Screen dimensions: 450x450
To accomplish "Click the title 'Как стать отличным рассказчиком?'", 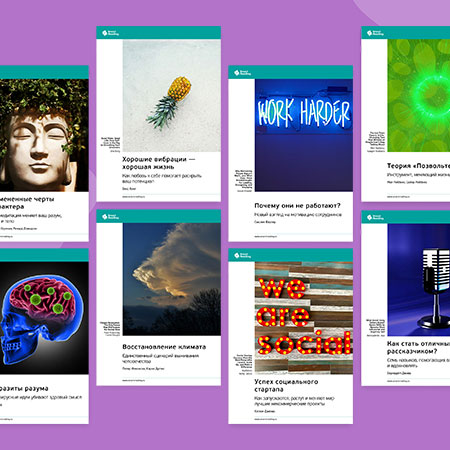I will click(x=418, y=347).
